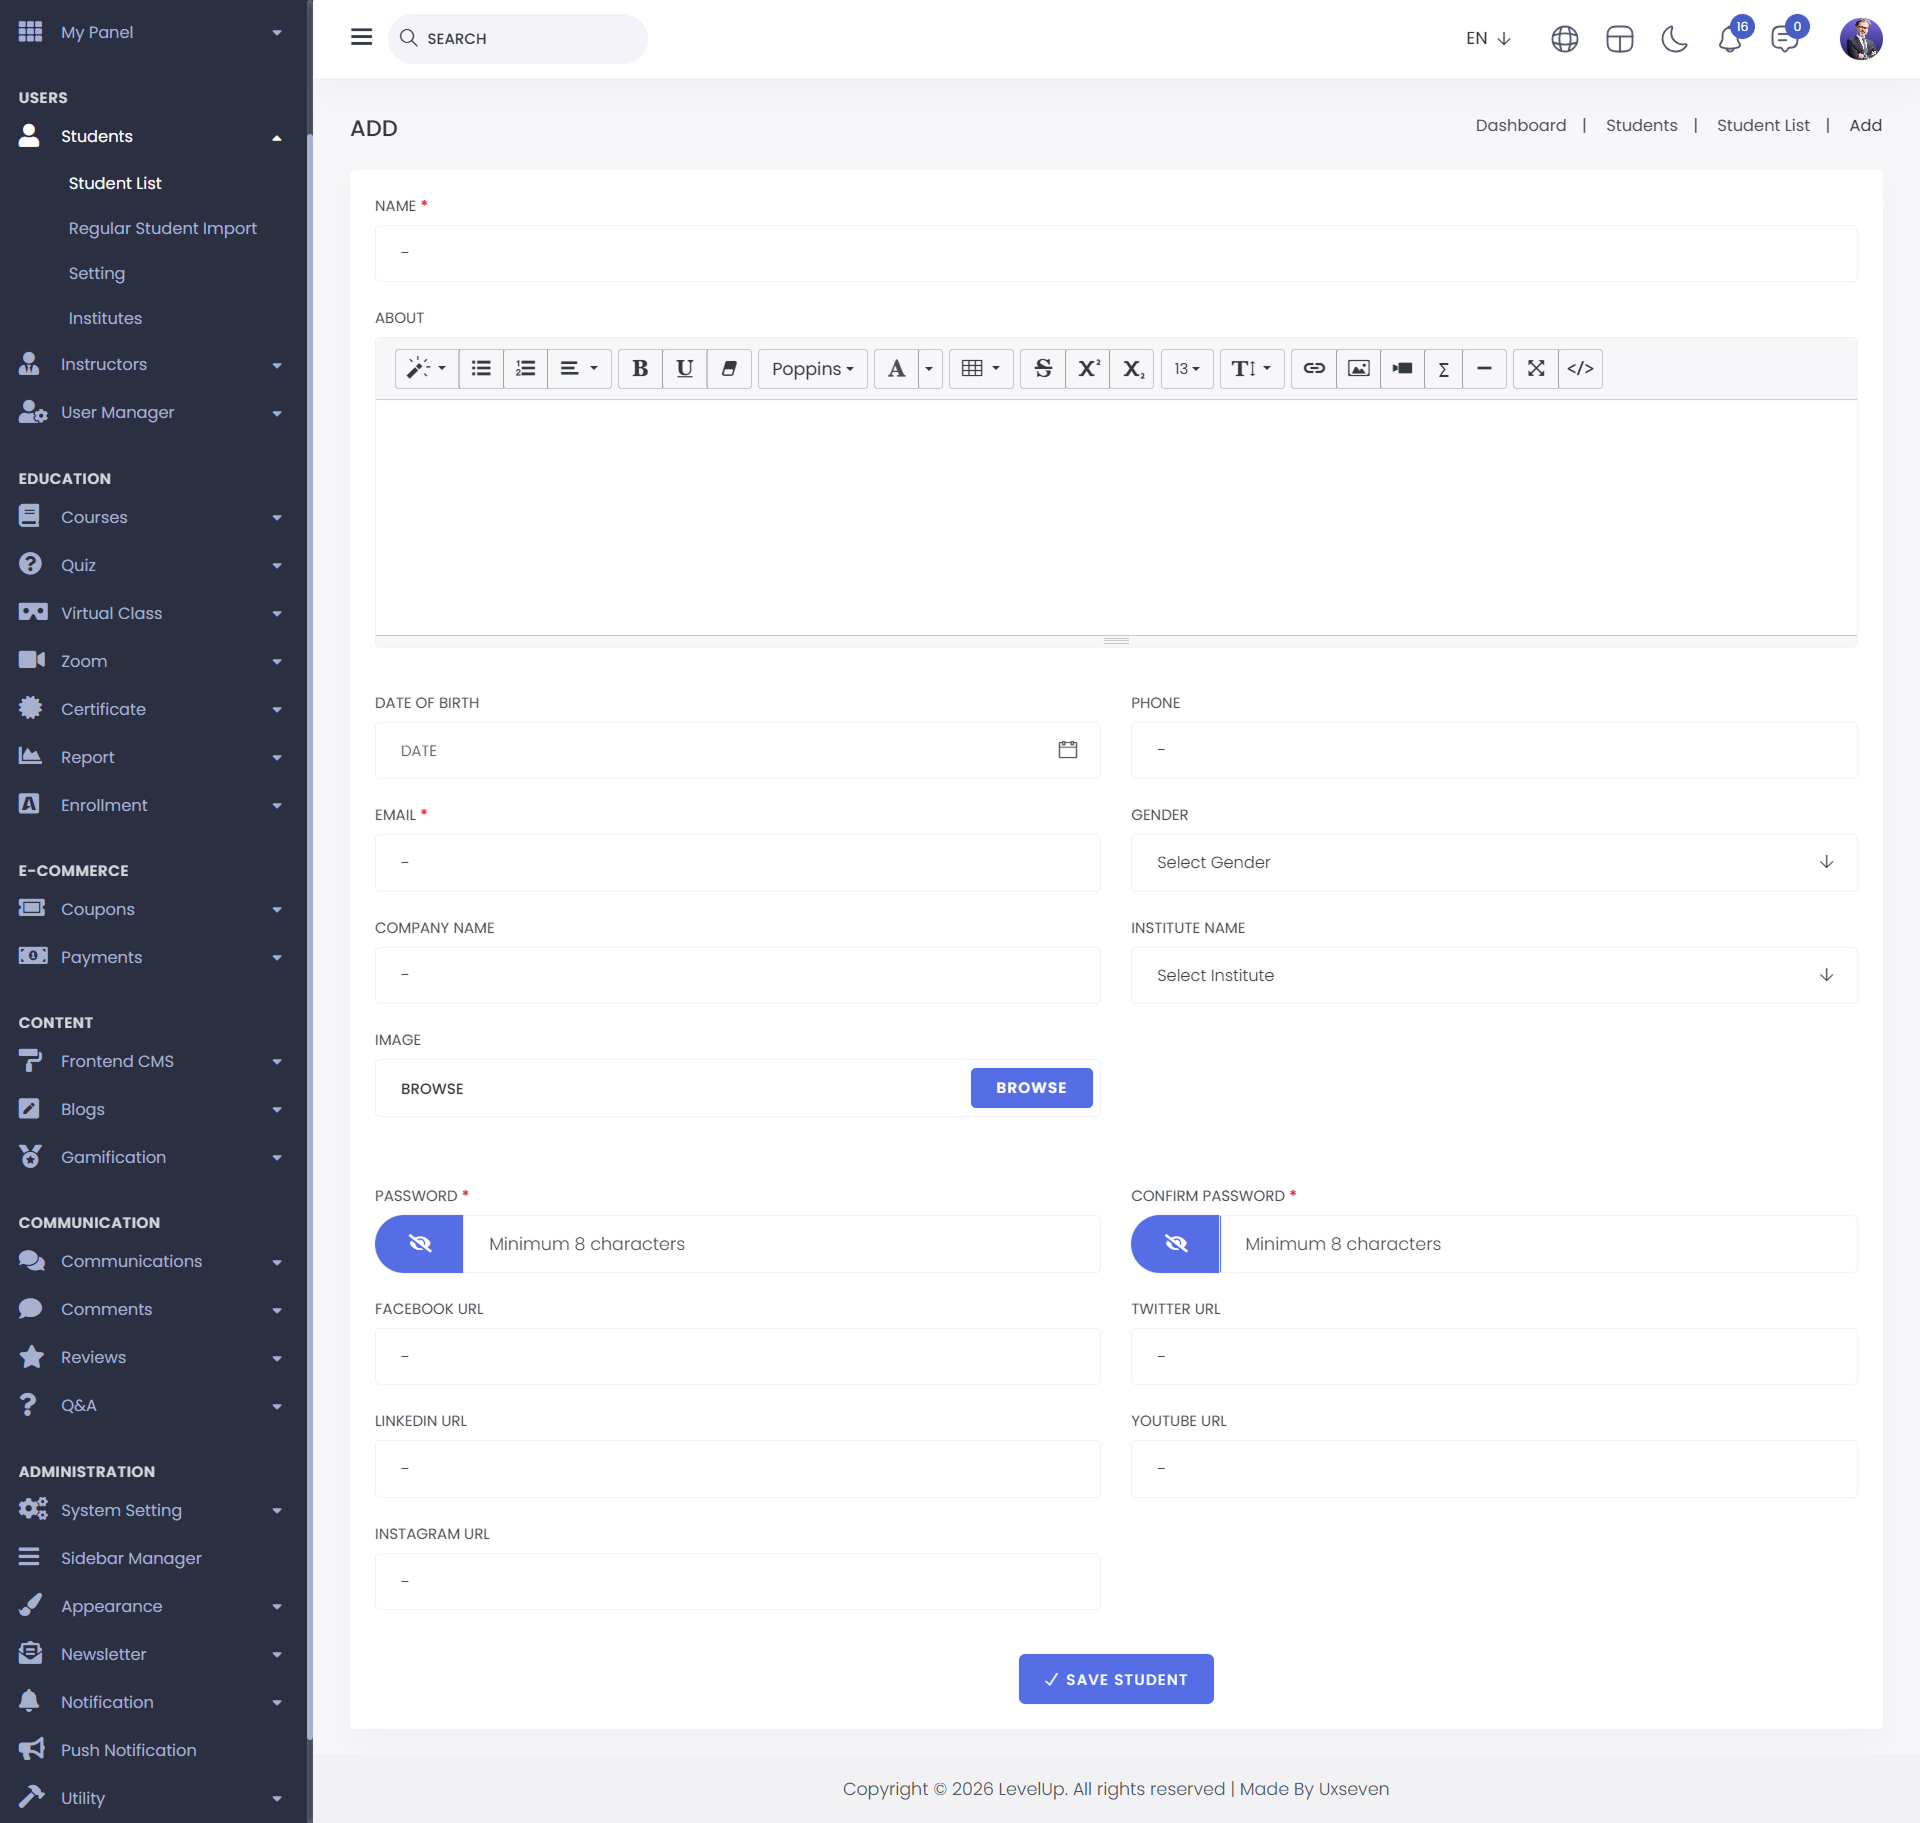The width and height of the screenshot is (1920, 1823).
Task: Click the Bold formatting icon
Action: 640,369
